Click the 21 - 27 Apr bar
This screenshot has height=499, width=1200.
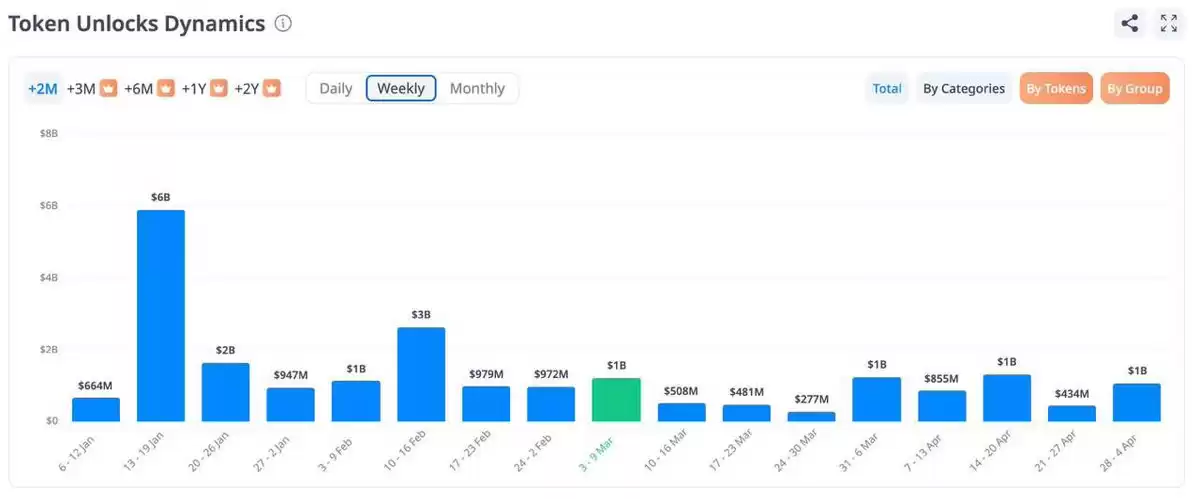point(1072,413)
